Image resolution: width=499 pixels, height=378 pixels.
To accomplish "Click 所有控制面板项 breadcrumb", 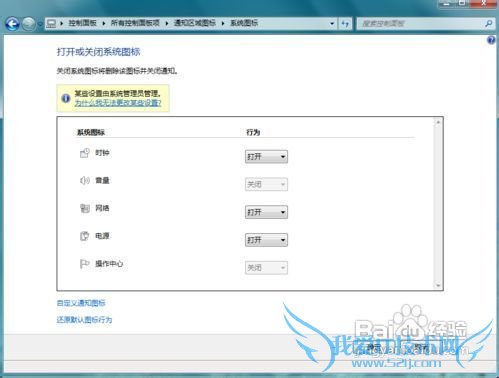I will coord(135,23).
